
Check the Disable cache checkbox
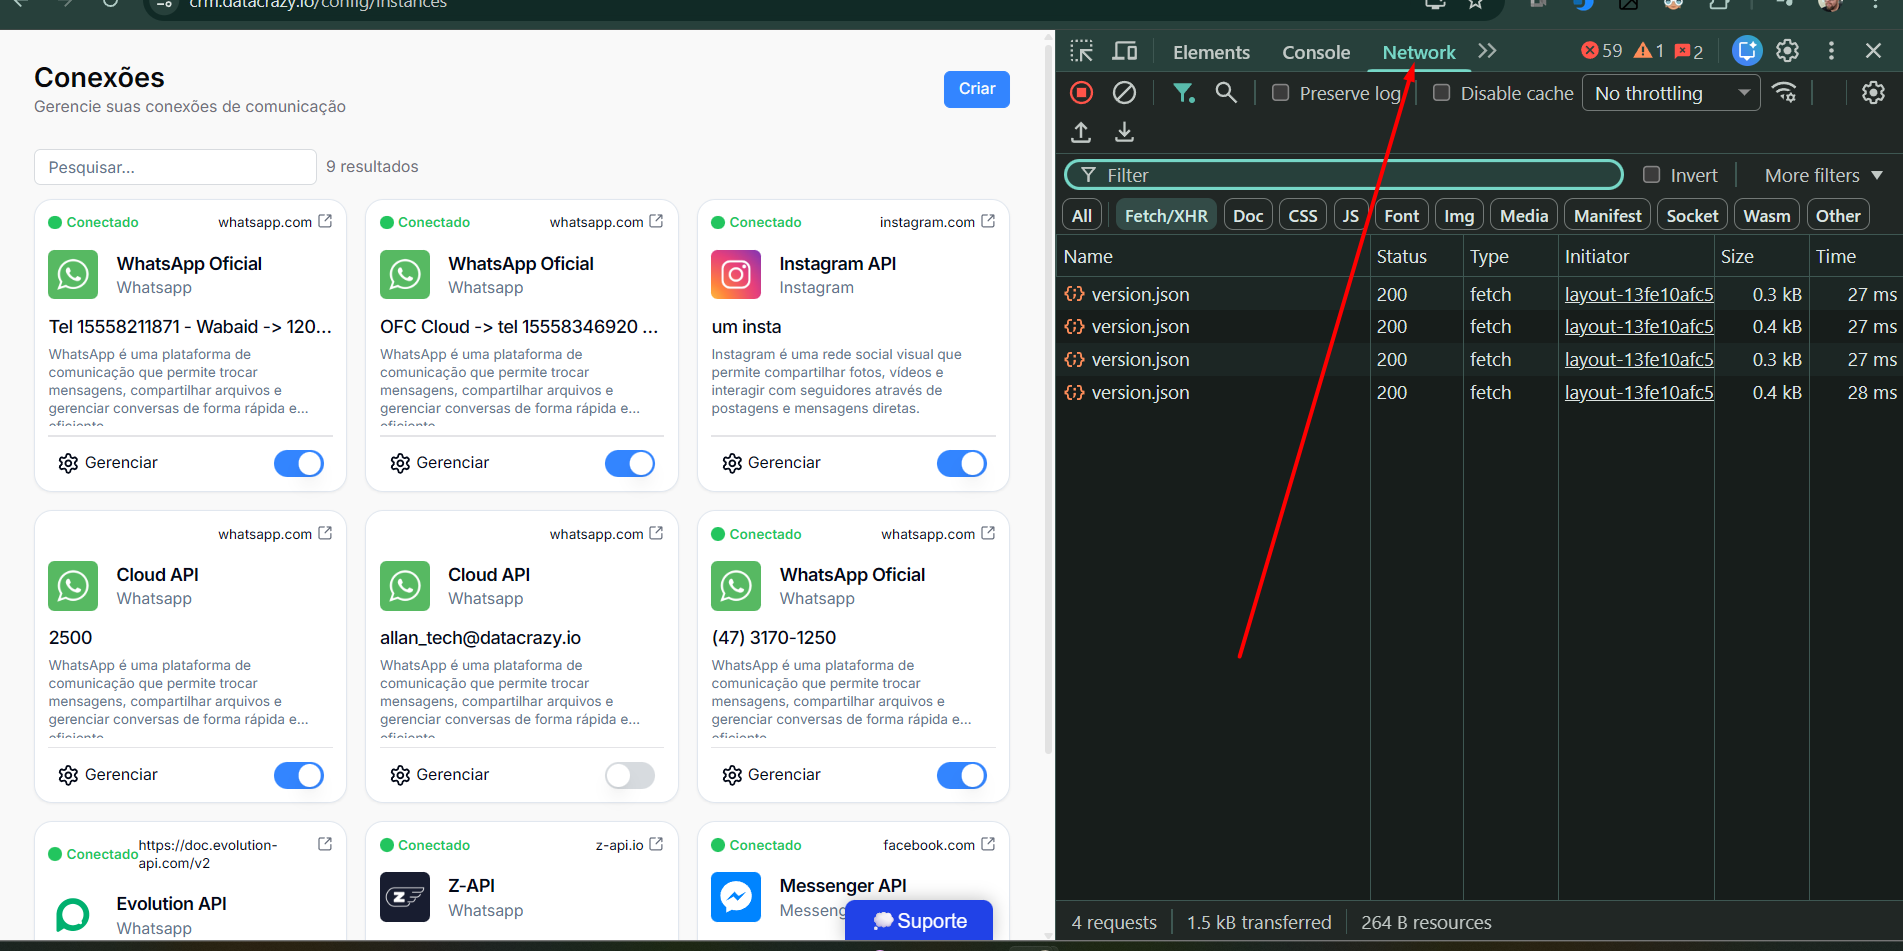(x=1442, y=93)
